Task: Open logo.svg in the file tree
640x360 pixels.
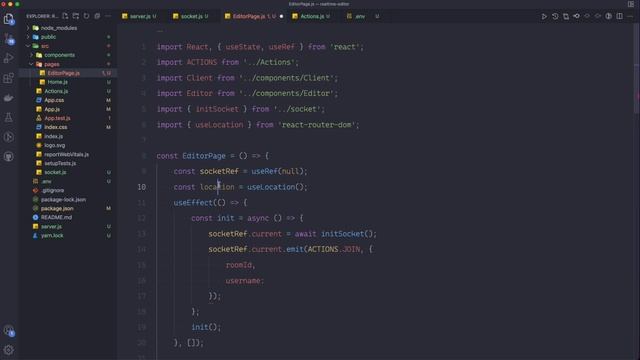Action: 54,145
